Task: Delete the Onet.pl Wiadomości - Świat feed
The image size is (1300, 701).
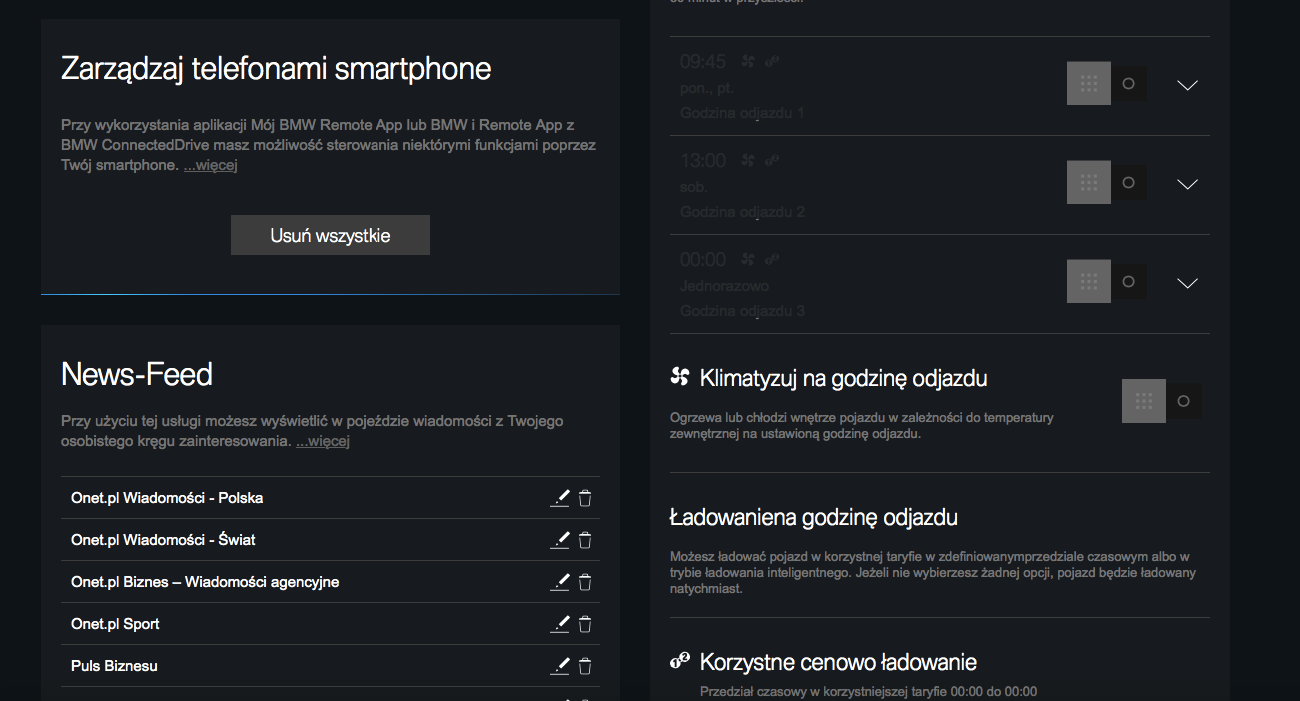Action: (585, 540)
